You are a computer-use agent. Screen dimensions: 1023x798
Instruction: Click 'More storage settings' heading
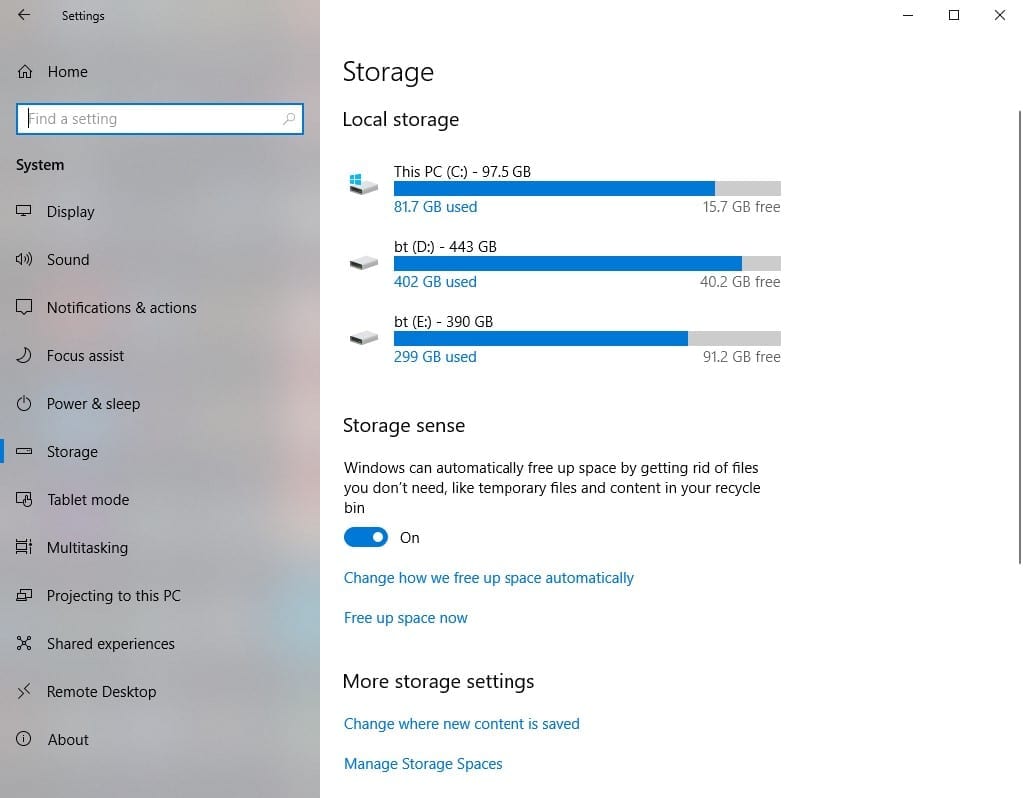pyautogui.click(x=438, y=681)
